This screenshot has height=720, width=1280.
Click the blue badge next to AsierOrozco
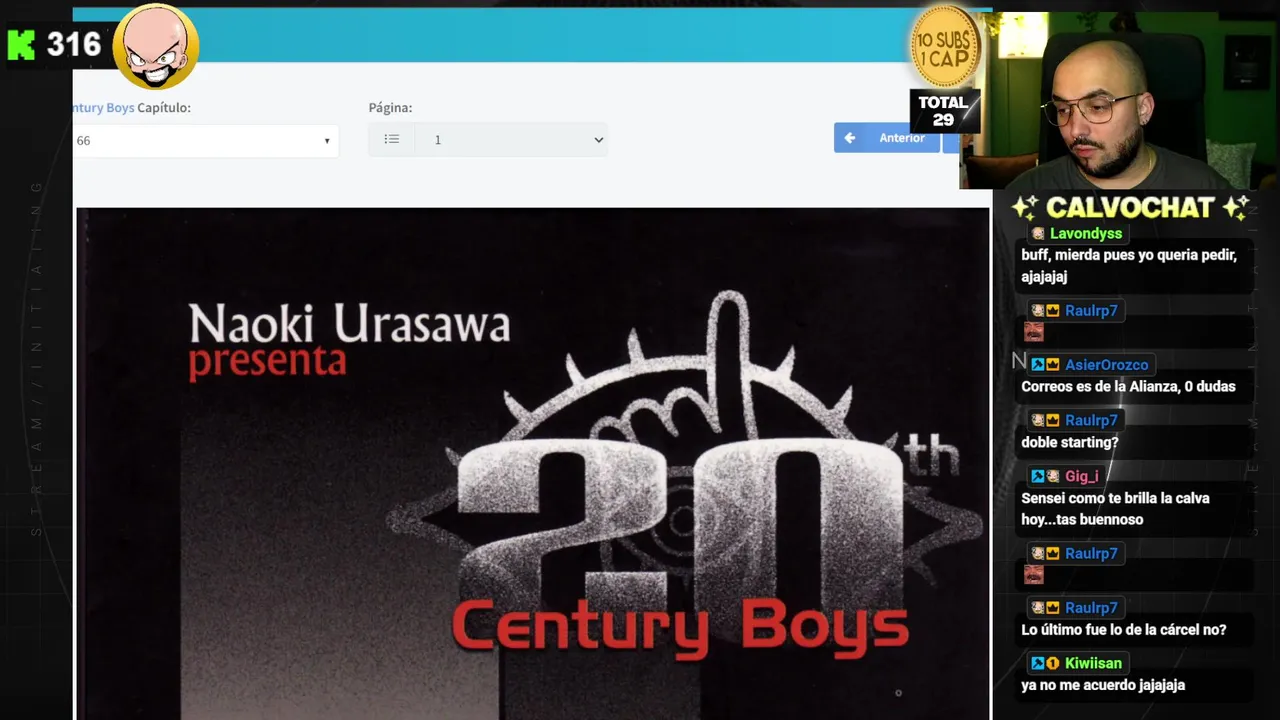coord(1038,365)
